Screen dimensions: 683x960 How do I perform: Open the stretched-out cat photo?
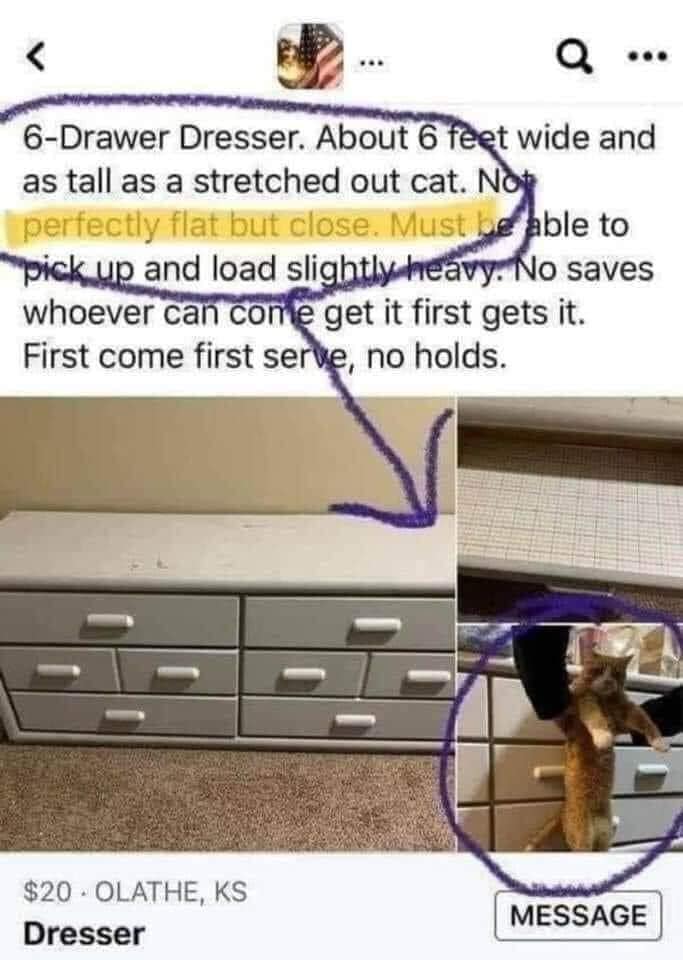pos(570,738)
